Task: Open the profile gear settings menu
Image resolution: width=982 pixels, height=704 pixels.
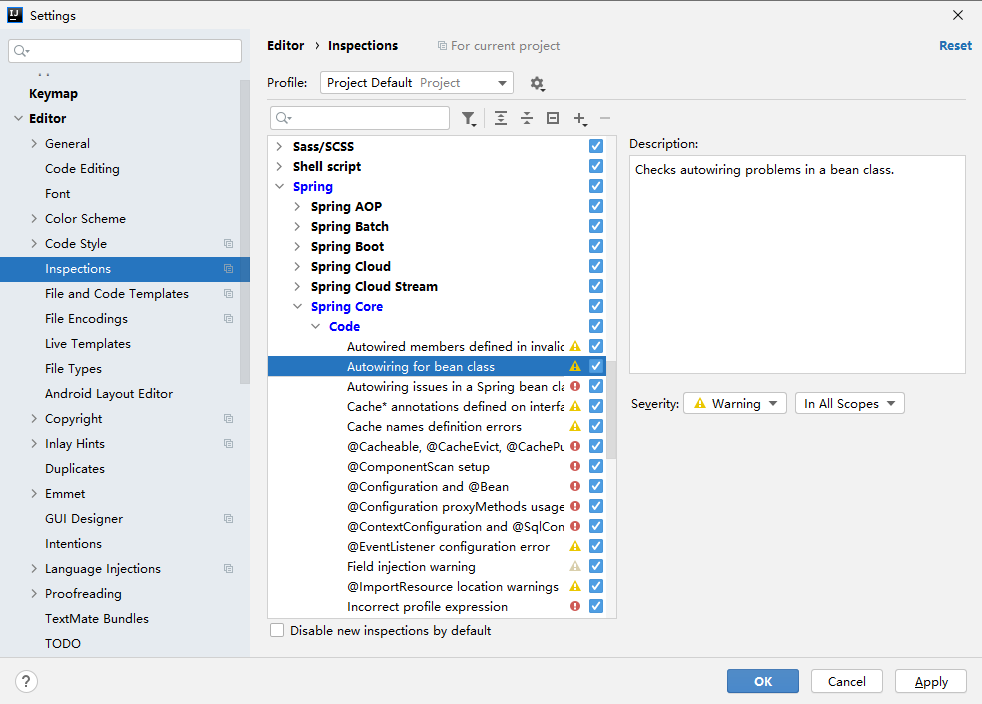Action: click(x=537, y=83)
